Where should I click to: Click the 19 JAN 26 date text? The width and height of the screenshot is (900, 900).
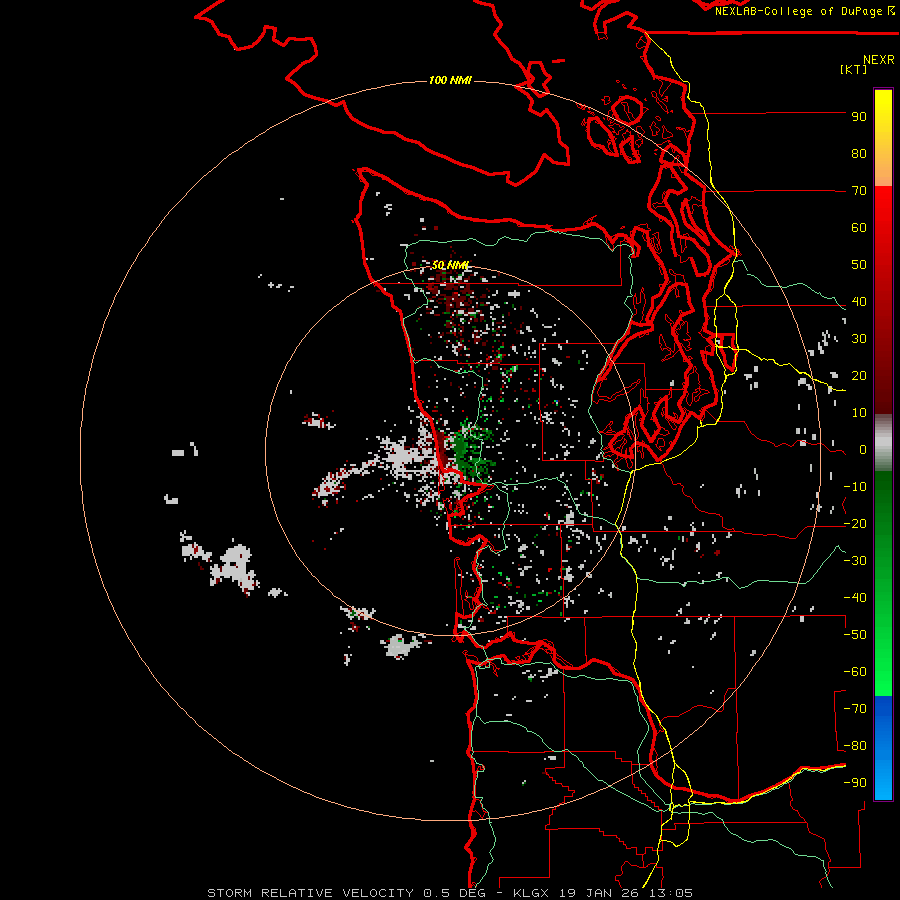[x=600, y=893]
